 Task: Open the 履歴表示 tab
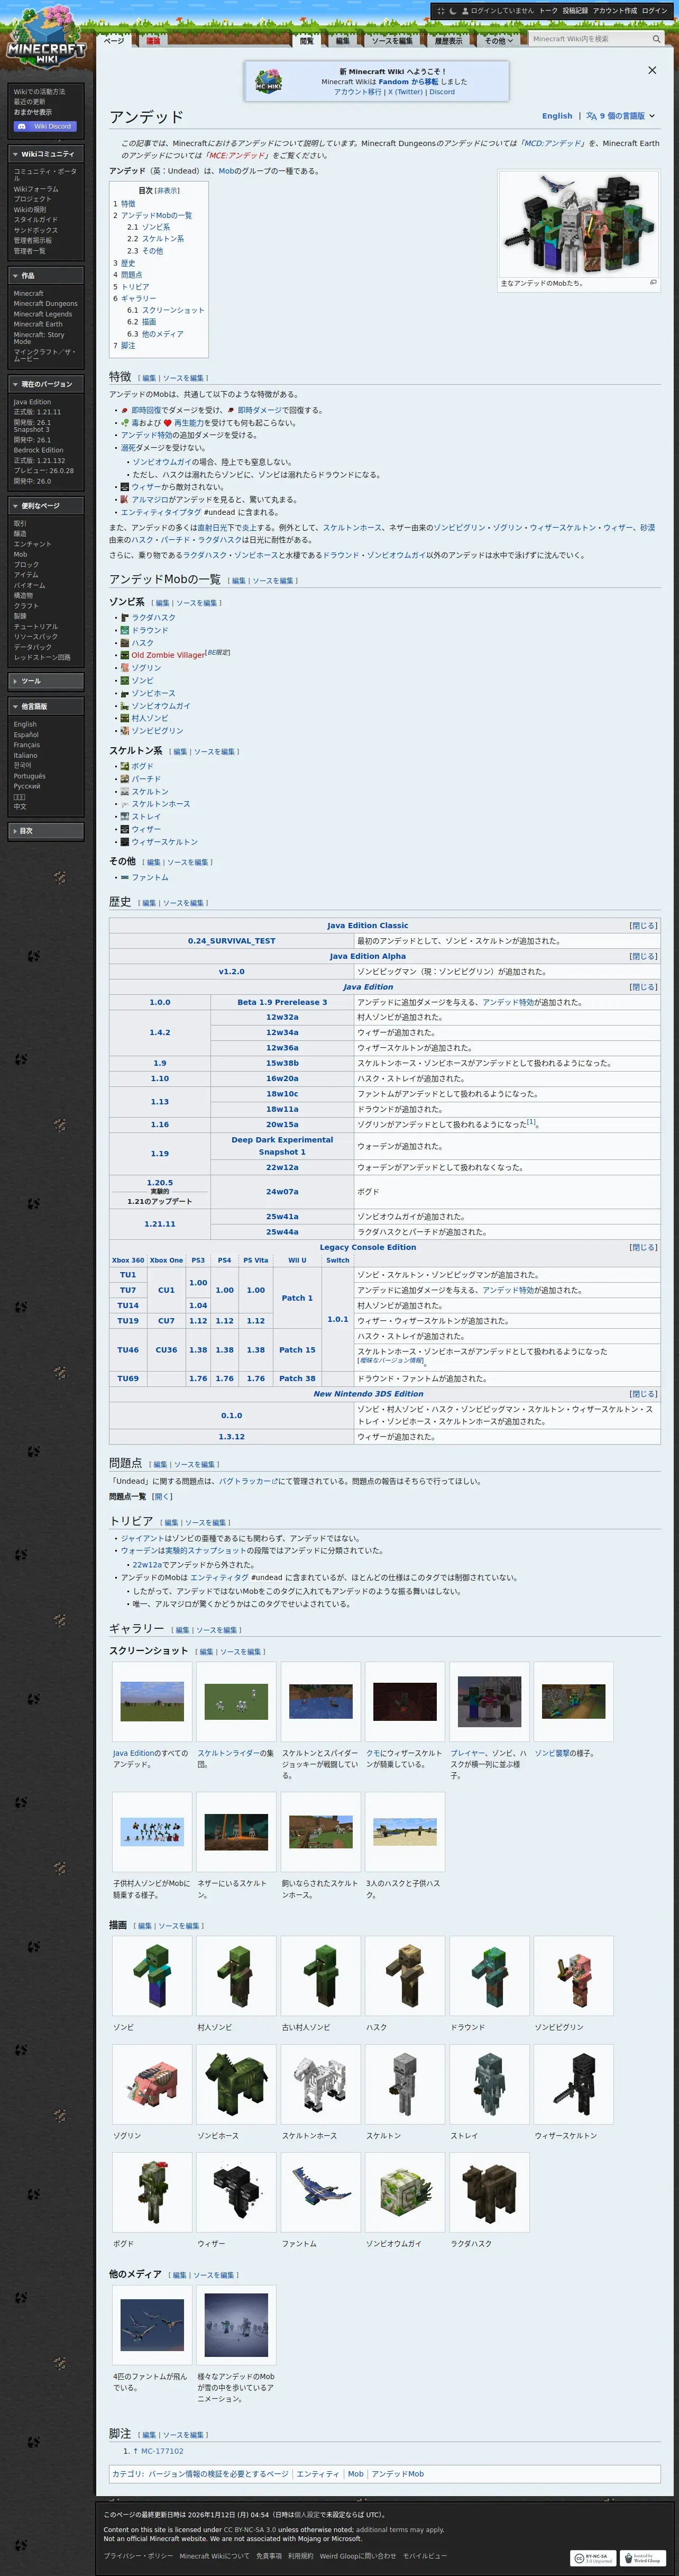449,40
